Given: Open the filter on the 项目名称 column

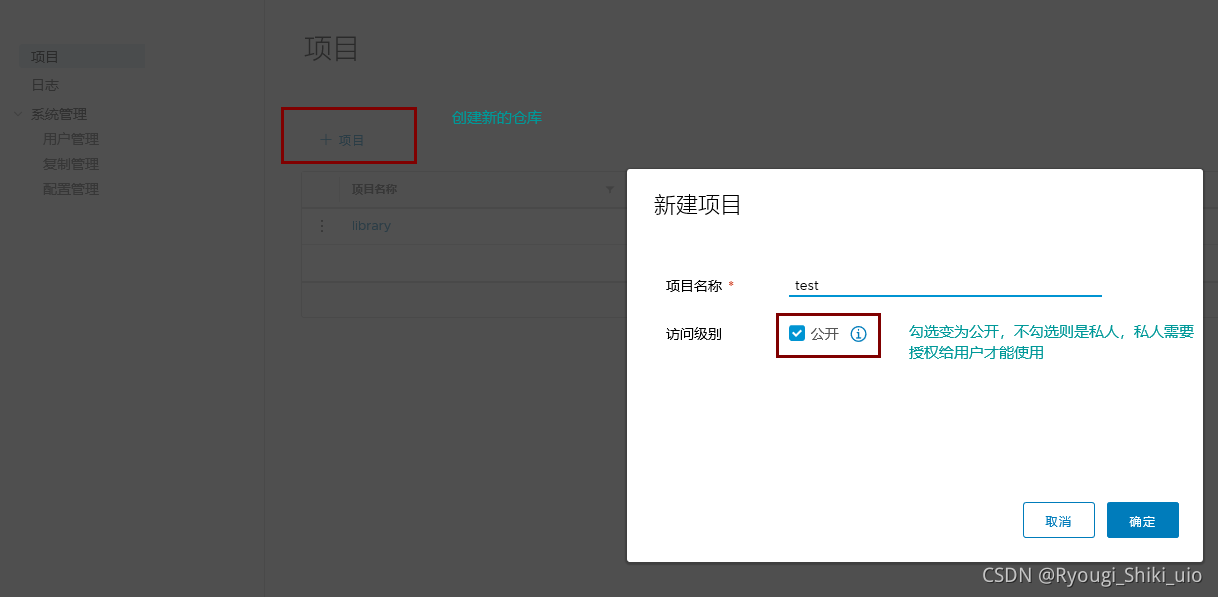Looking at the screenshot, I should 610,188.
